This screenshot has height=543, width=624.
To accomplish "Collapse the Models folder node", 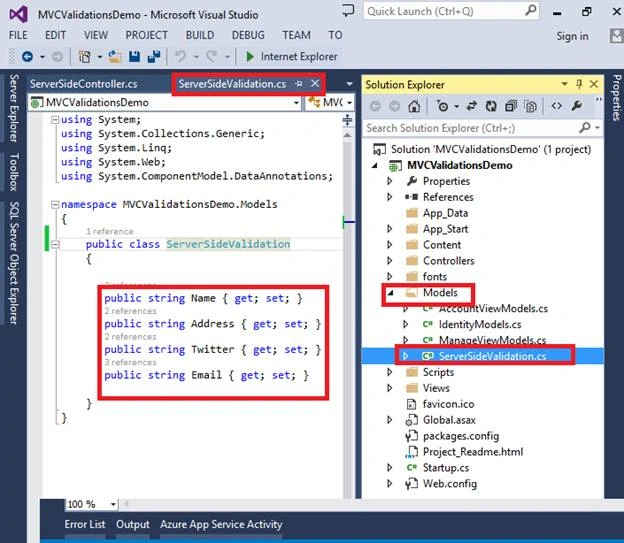I will click(x=390, y=293).
